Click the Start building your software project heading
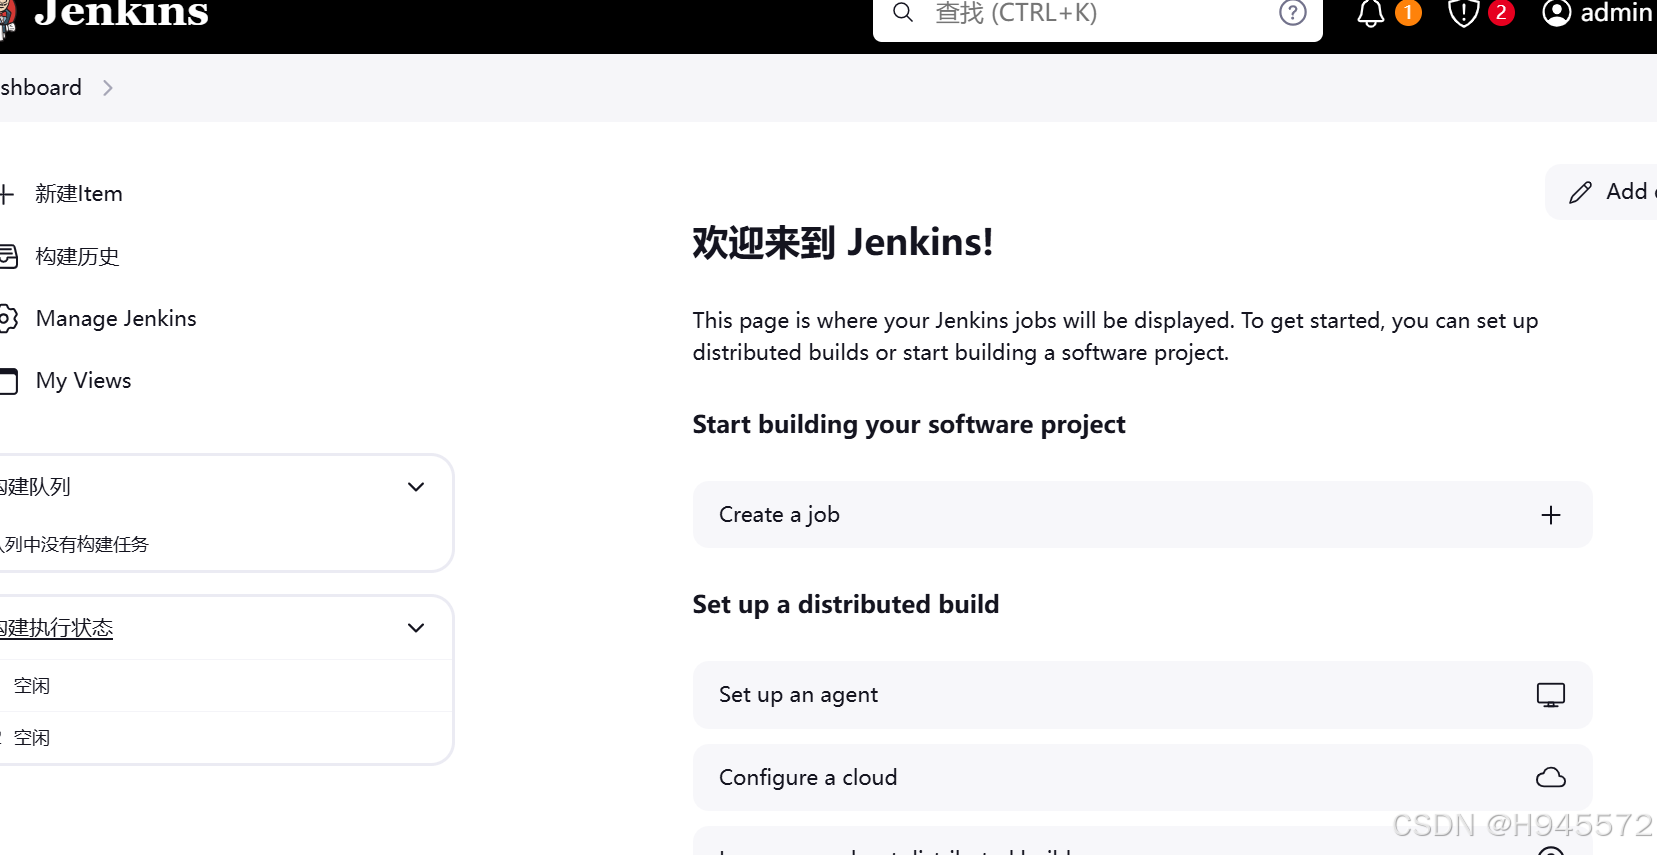The height and width of the screenshot is (855, 1657). (909, 425)
